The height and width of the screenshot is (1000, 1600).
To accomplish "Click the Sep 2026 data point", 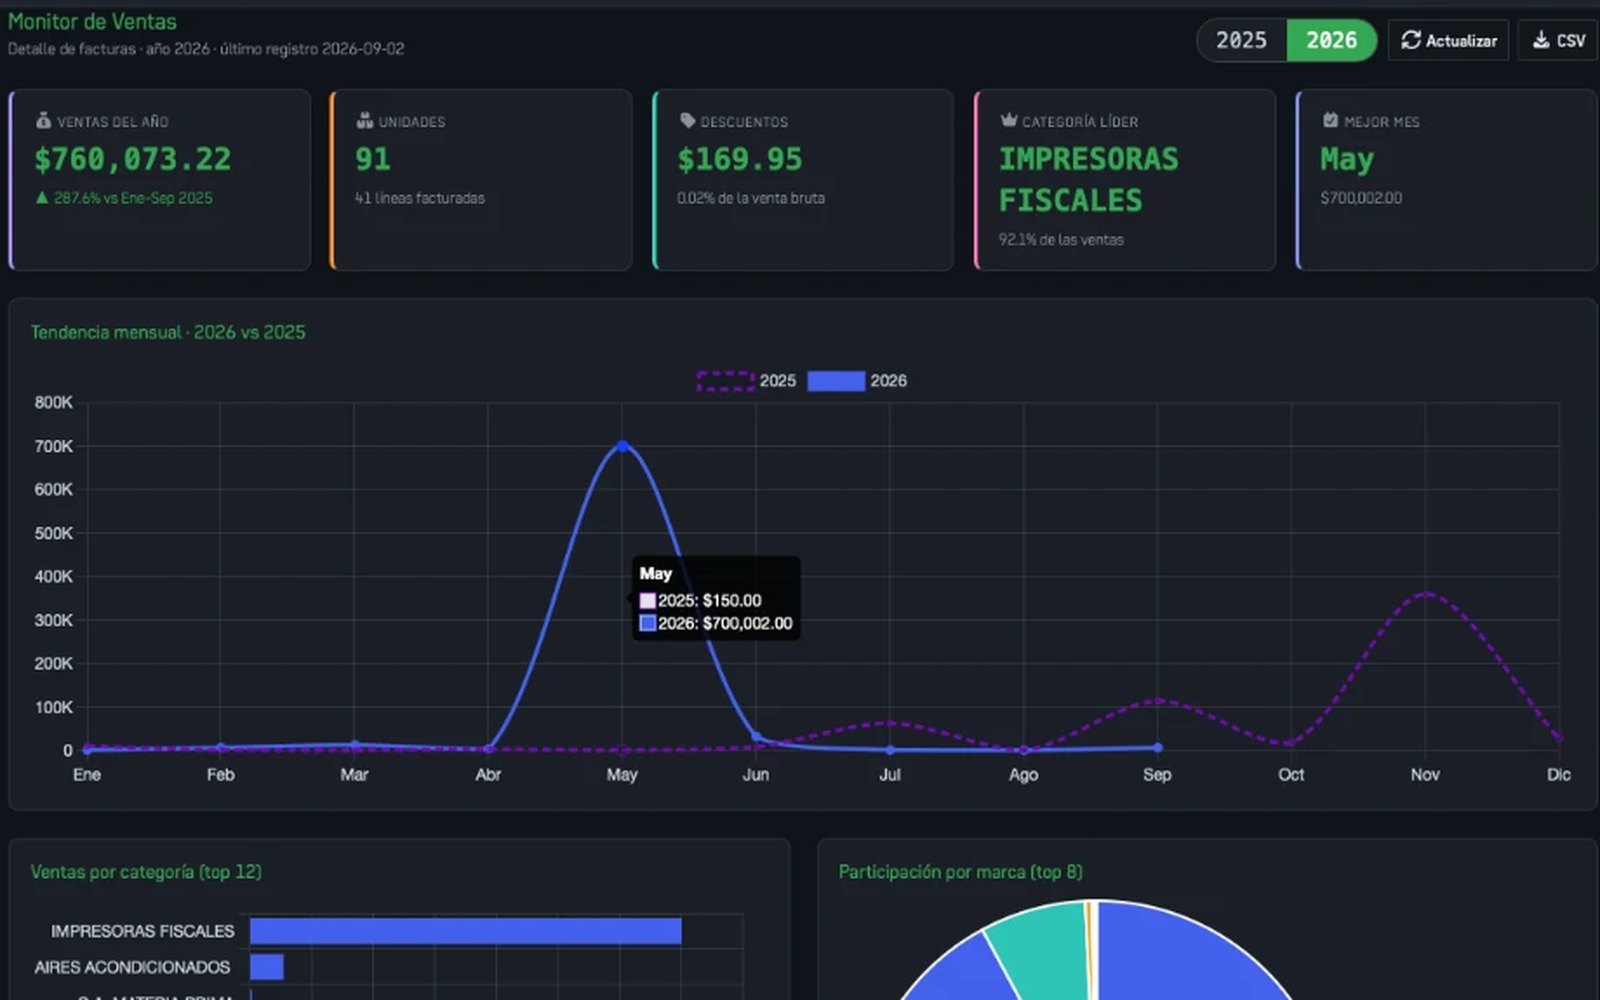I will (1157, 747).
